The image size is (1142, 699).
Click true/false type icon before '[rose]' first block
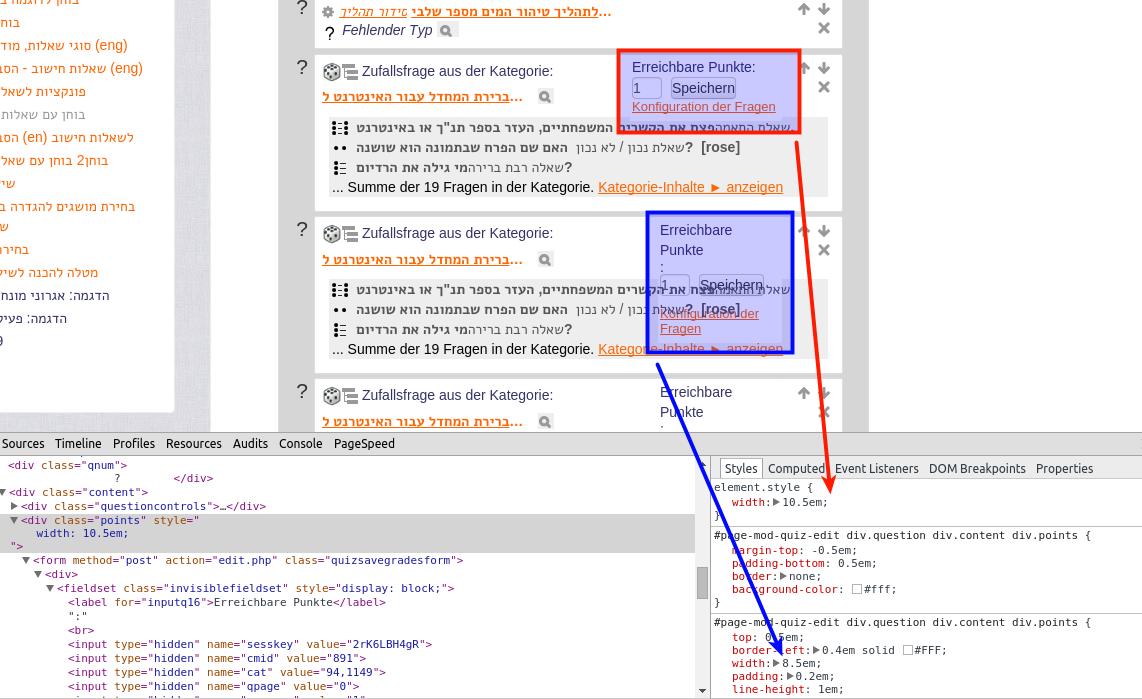tap(339, 148)
